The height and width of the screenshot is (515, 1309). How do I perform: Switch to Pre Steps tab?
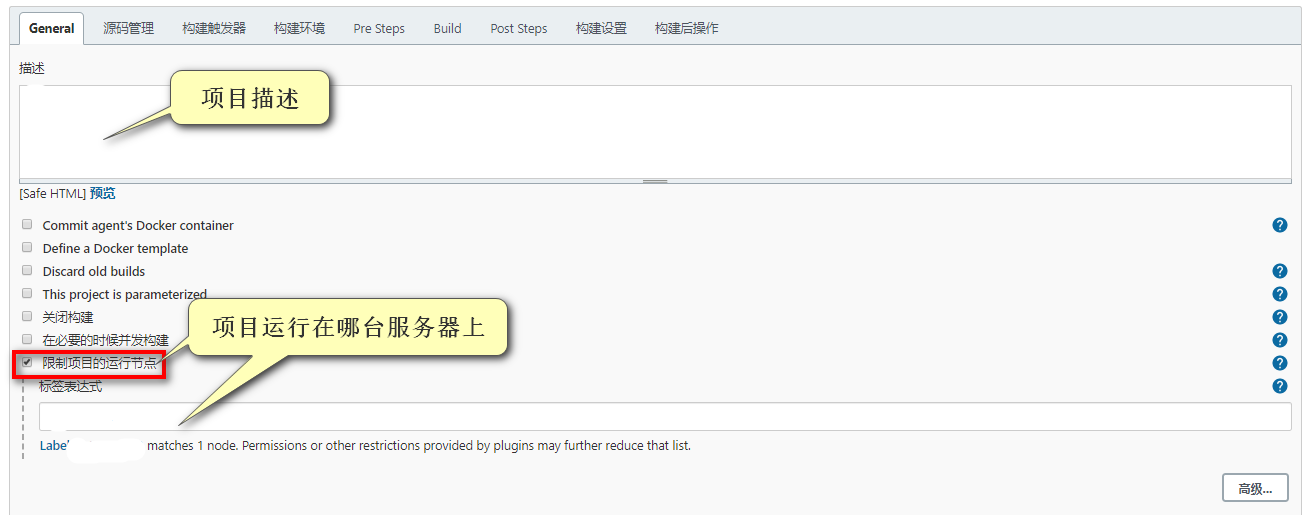(379, 28)
